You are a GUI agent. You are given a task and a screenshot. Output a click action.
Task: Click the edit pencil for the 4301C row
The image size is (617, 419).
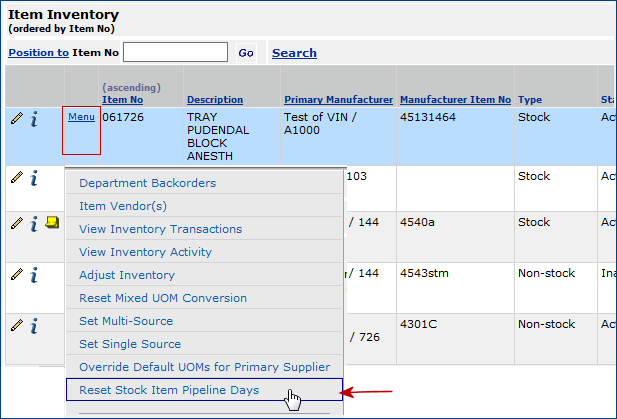pyautogui.click(x=17, y=324)
